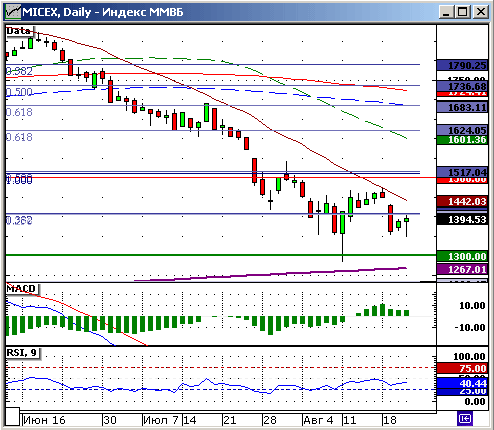Viewport: 494px width, 430px height.
Task: Click the 28 date on time axis
Action: coord(270,420)
